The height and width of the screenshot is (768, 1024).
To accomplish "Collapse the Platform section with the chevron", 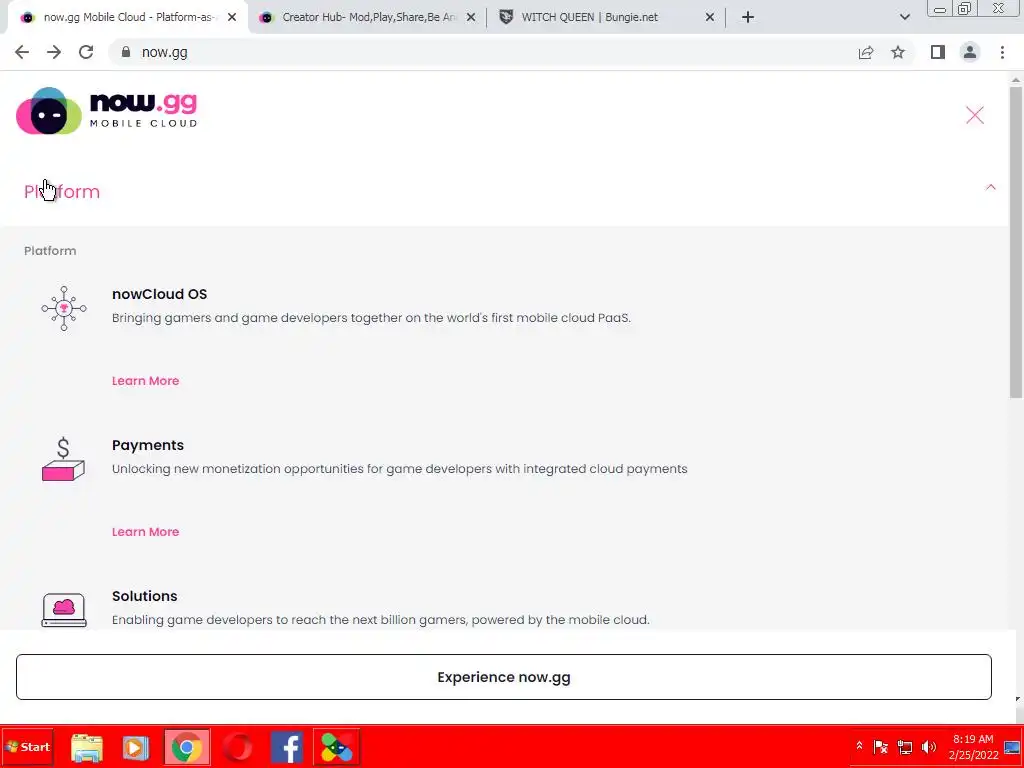I will 991,187.
